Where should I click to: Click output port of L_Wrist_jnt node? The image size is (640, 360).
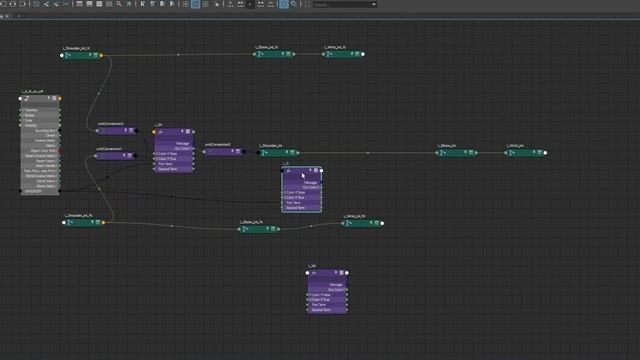pos(545,153)
